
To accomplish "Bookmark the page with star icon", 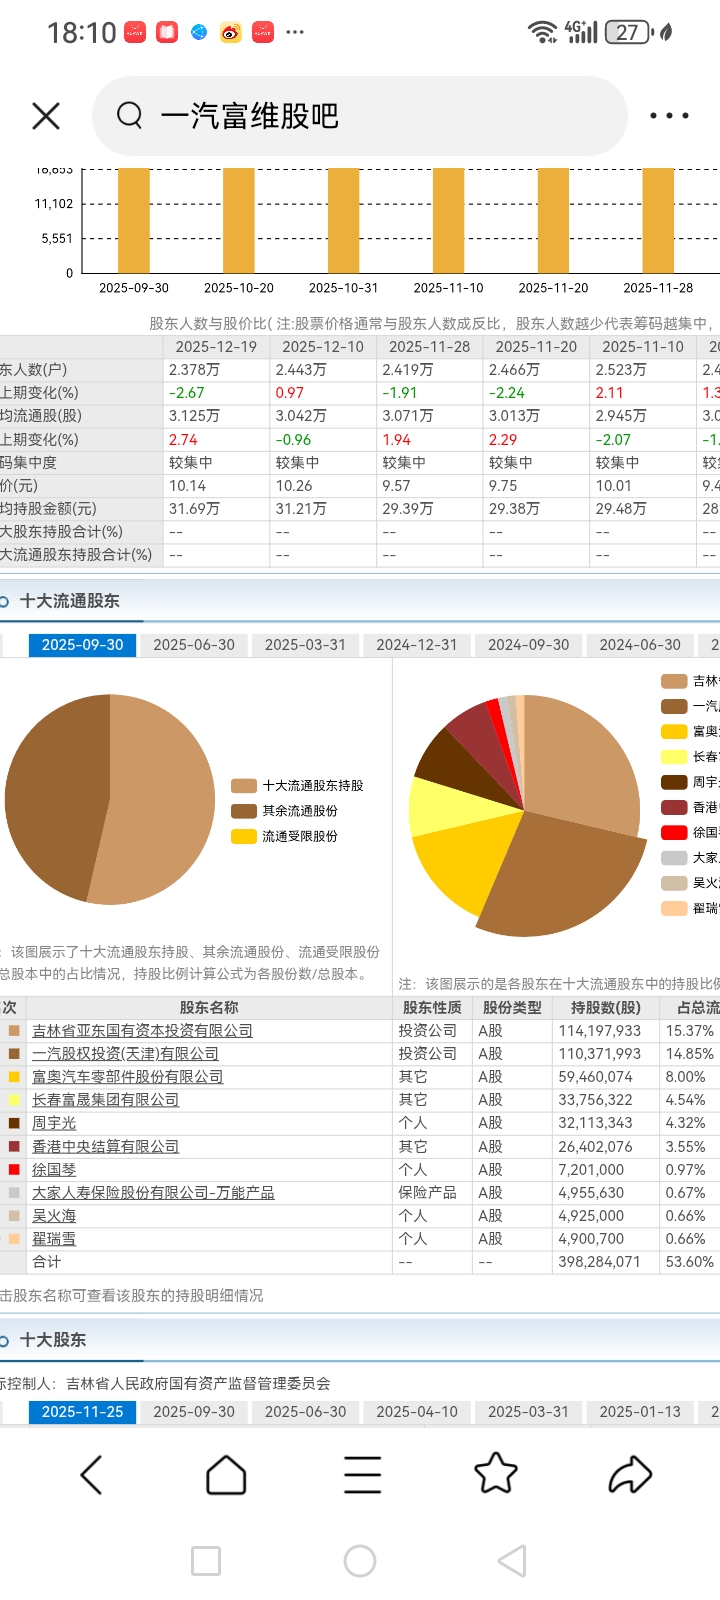I will pos(495,1474).
